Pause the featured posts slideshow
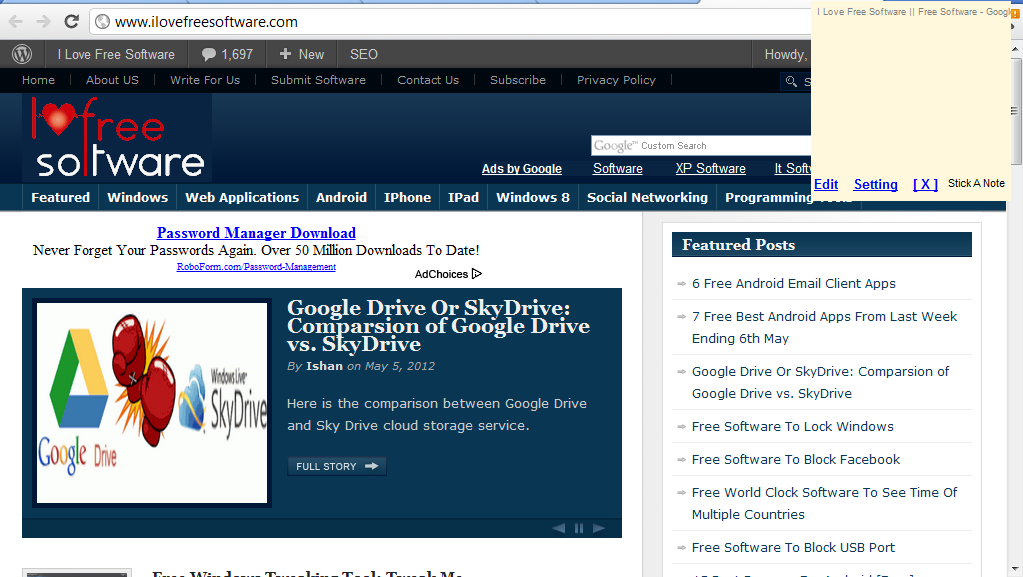The height and width of the screenshot is (577, 1023). coord(578,528)
